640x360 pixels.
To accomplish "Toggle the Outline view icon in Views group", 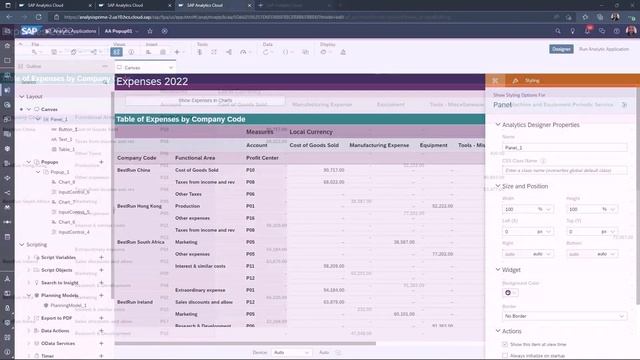I will coord(117,52).
